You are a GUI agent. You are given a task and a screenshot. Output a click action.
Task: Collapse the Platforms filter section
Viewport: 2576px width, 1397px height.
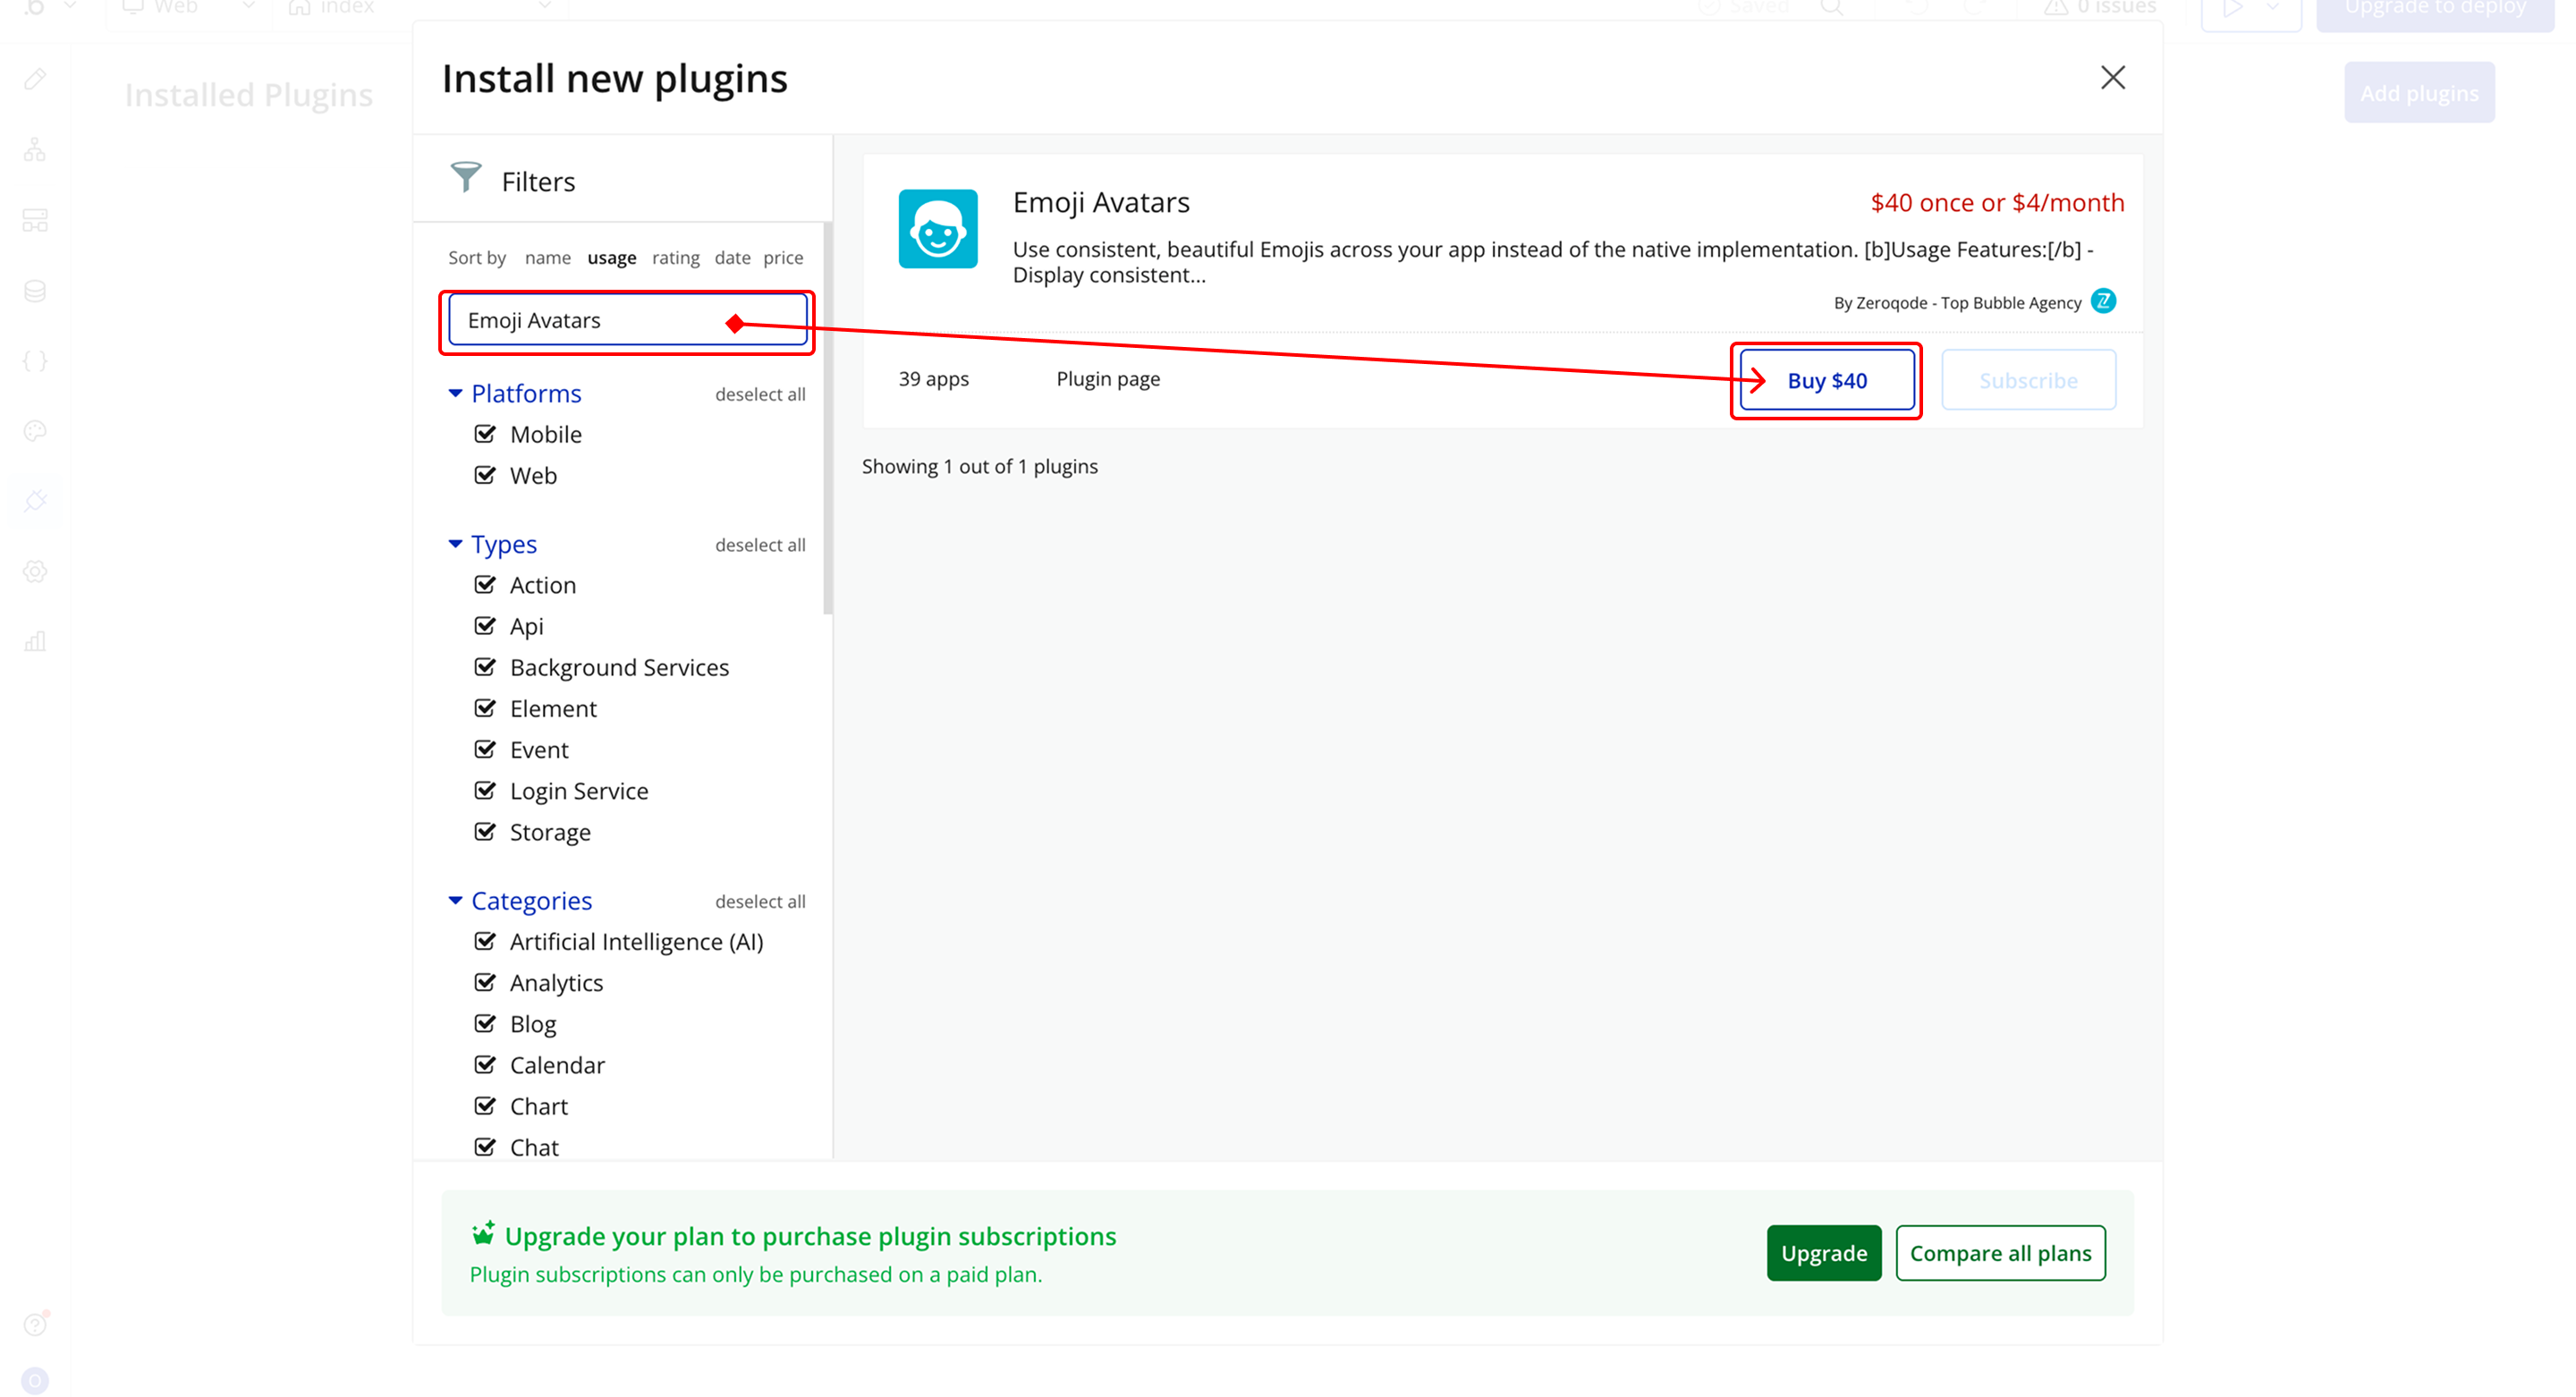click(456, 394)
